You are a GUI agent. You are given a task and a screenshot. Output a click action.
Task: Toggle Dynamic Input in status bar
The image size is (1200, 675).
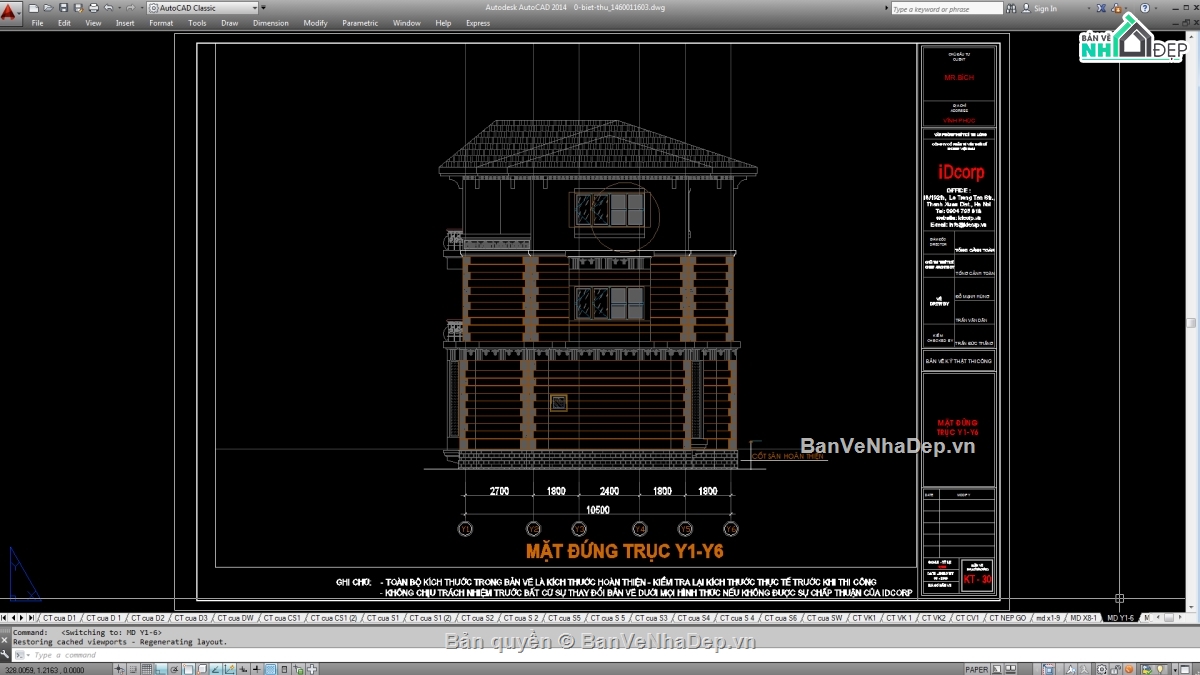point(243,668)
